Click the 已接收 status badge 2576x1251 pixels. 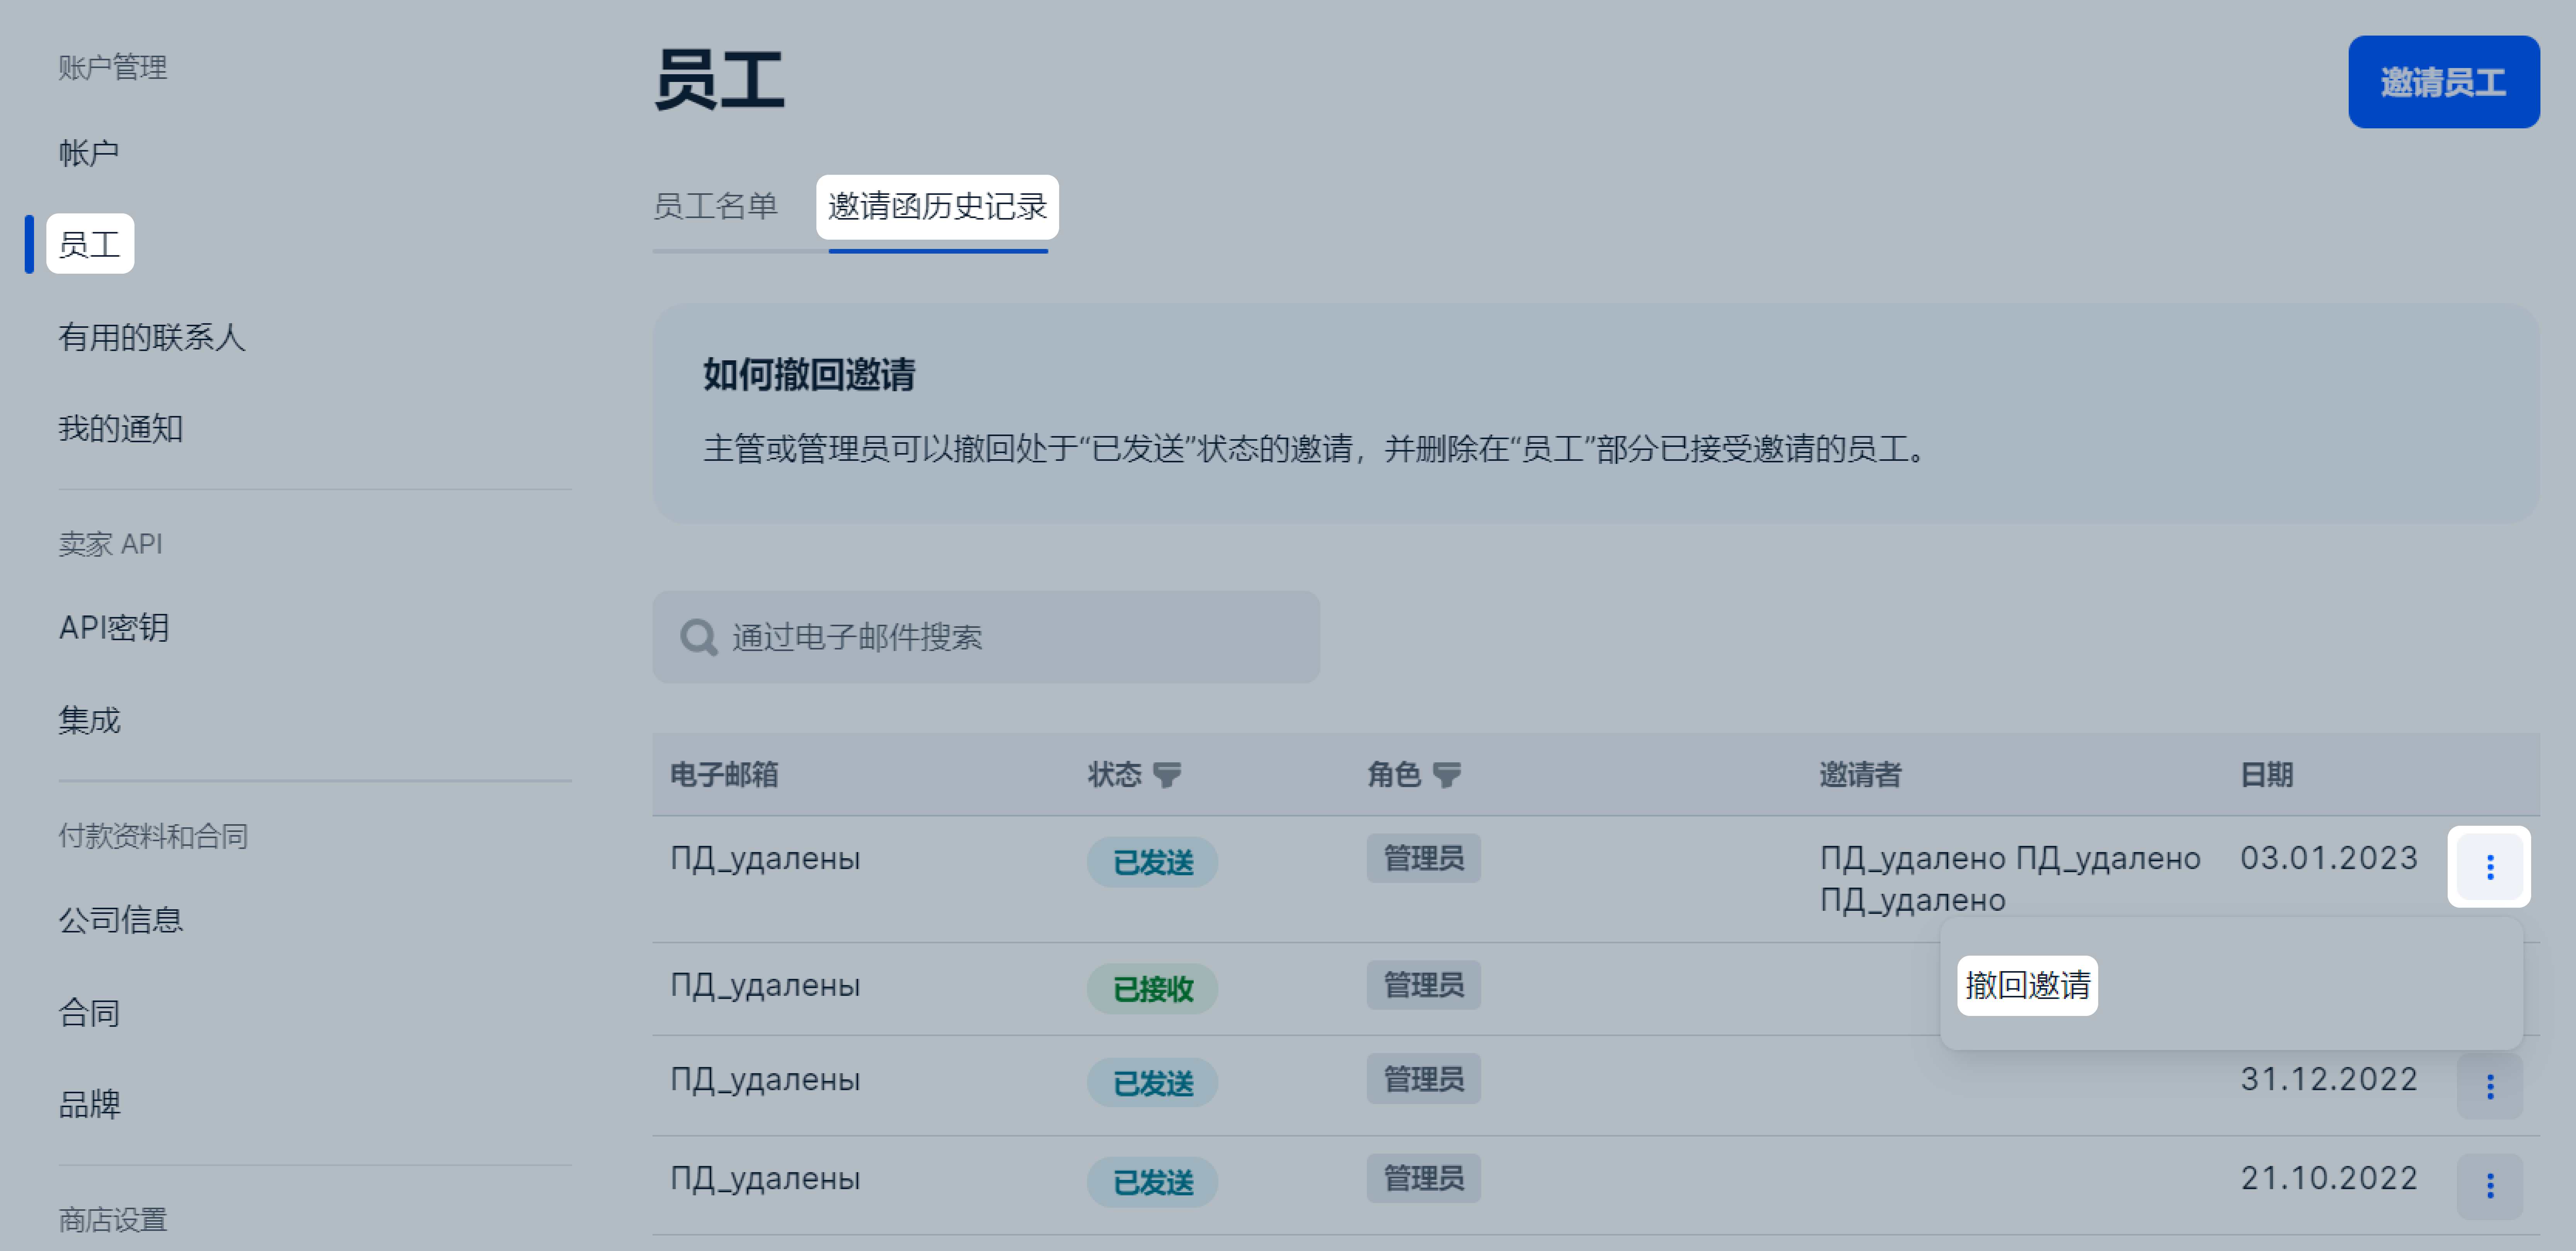1152,989
